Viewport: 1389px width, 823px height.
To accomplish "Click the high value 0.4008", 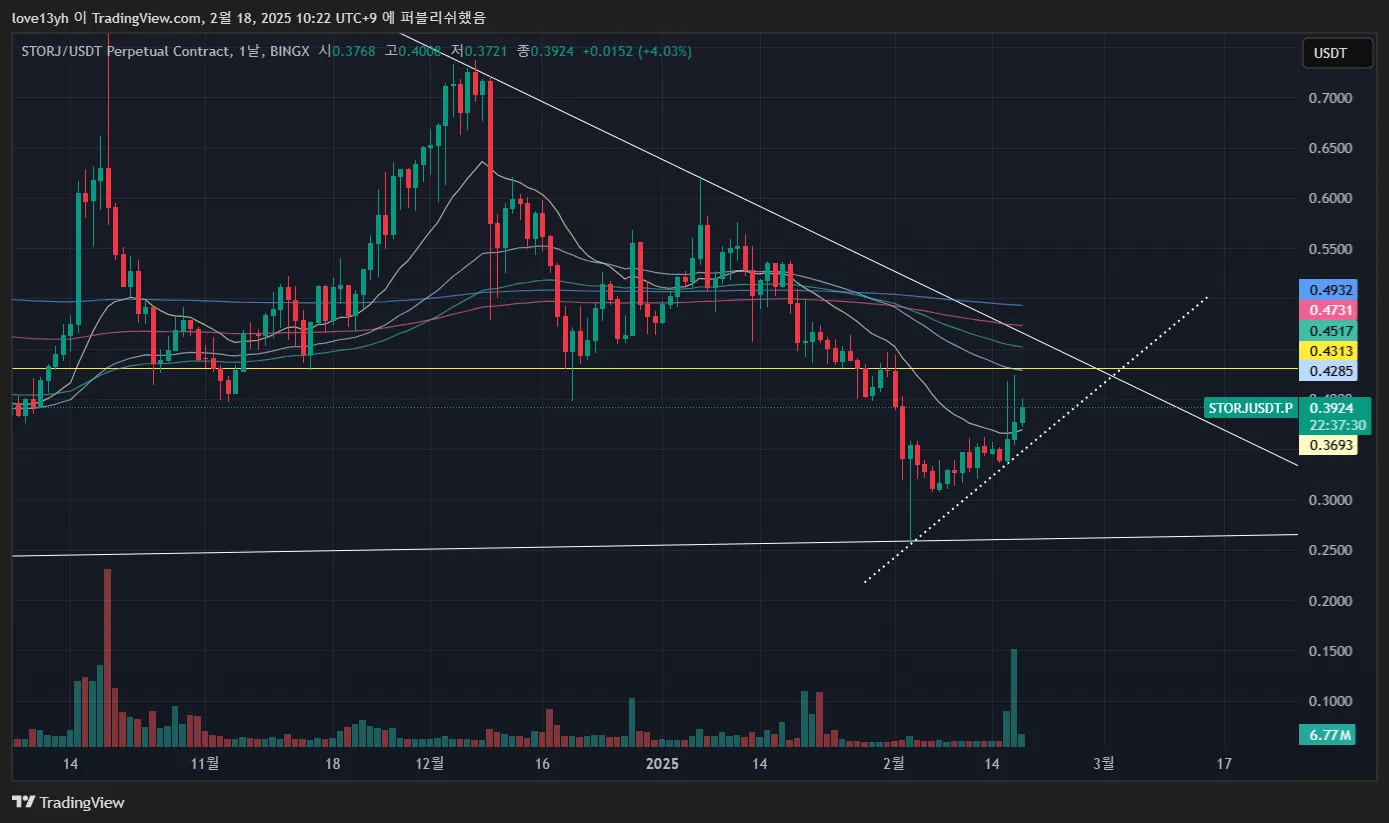I will pyautogui.click(x=420, y=51).
